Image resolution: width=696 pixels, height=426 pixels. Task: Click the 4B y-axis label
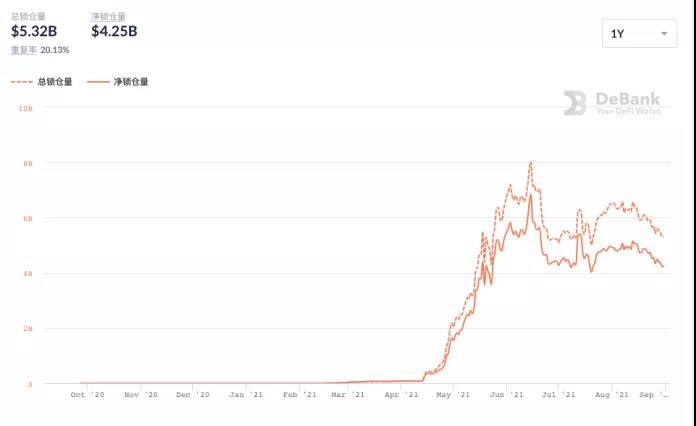[x=27, y=273]
